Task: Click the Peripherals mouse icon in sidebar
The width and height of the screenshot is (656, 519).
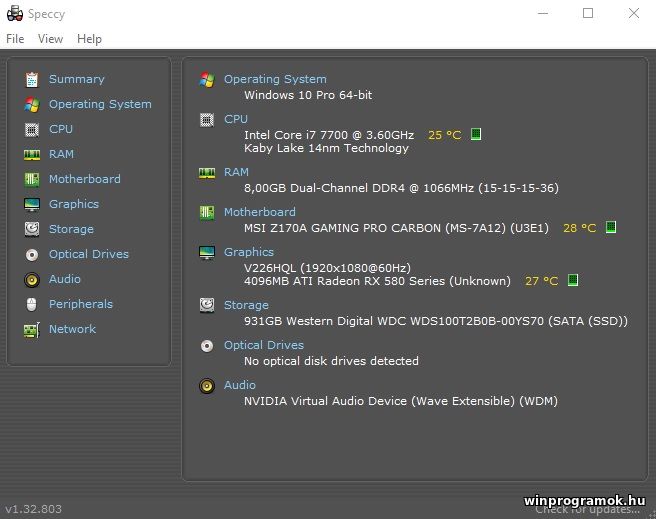Action: coord(32,304)
